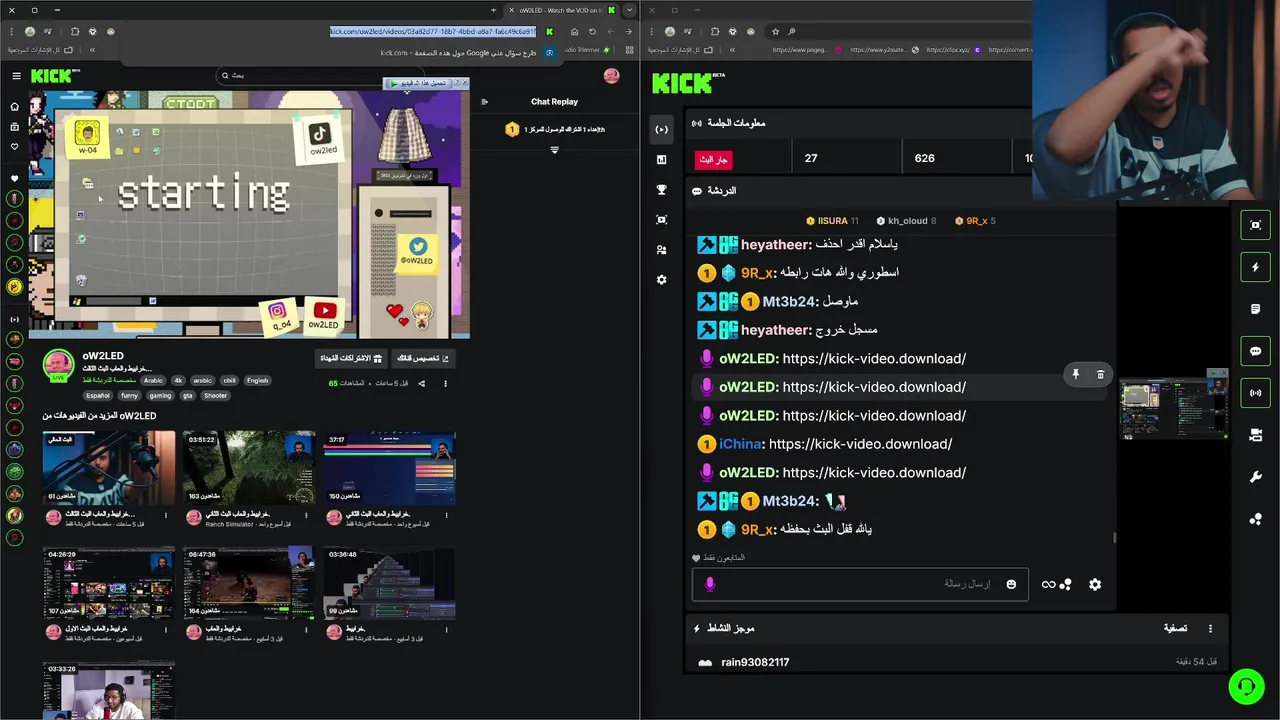
Task: Click top gifter kh_oloud in chat header
Action: [906, 221]
